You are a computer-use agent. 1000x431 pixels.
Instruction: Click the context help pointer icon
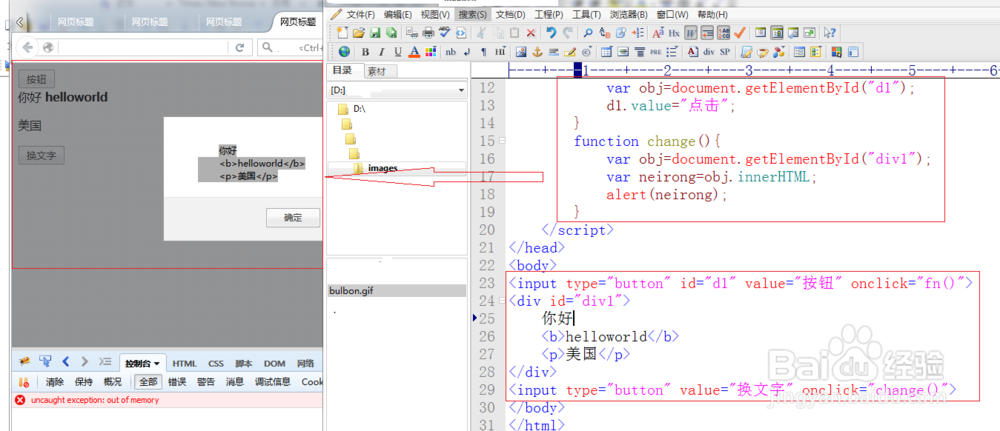[830, 33]
